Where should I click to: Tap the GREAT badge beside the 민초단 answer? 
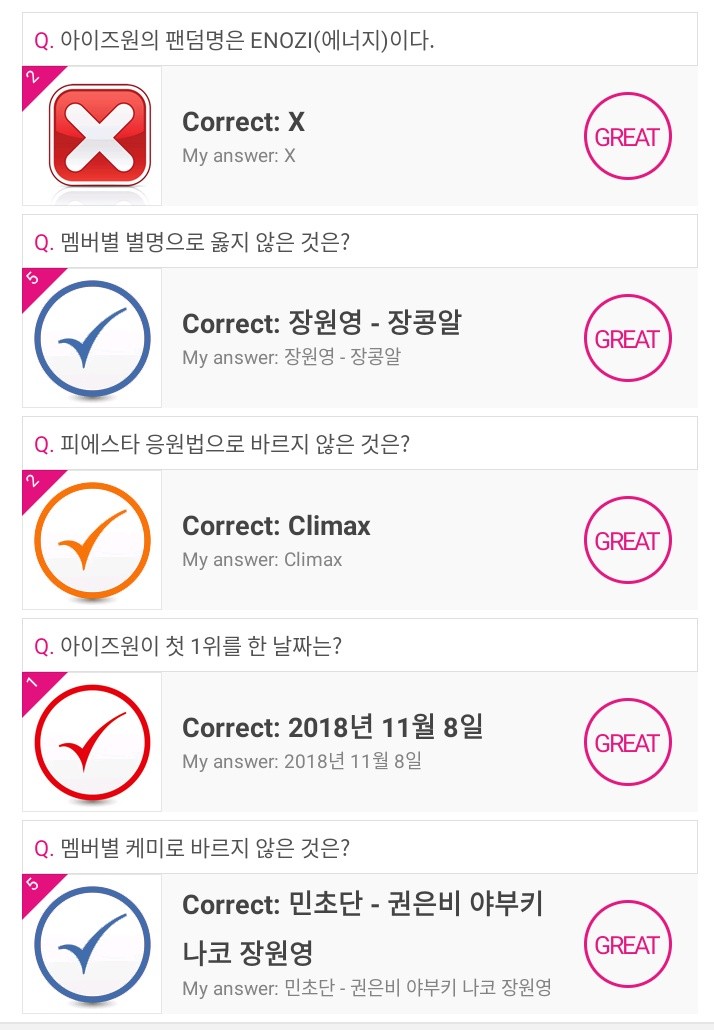(x=627, y=945)
